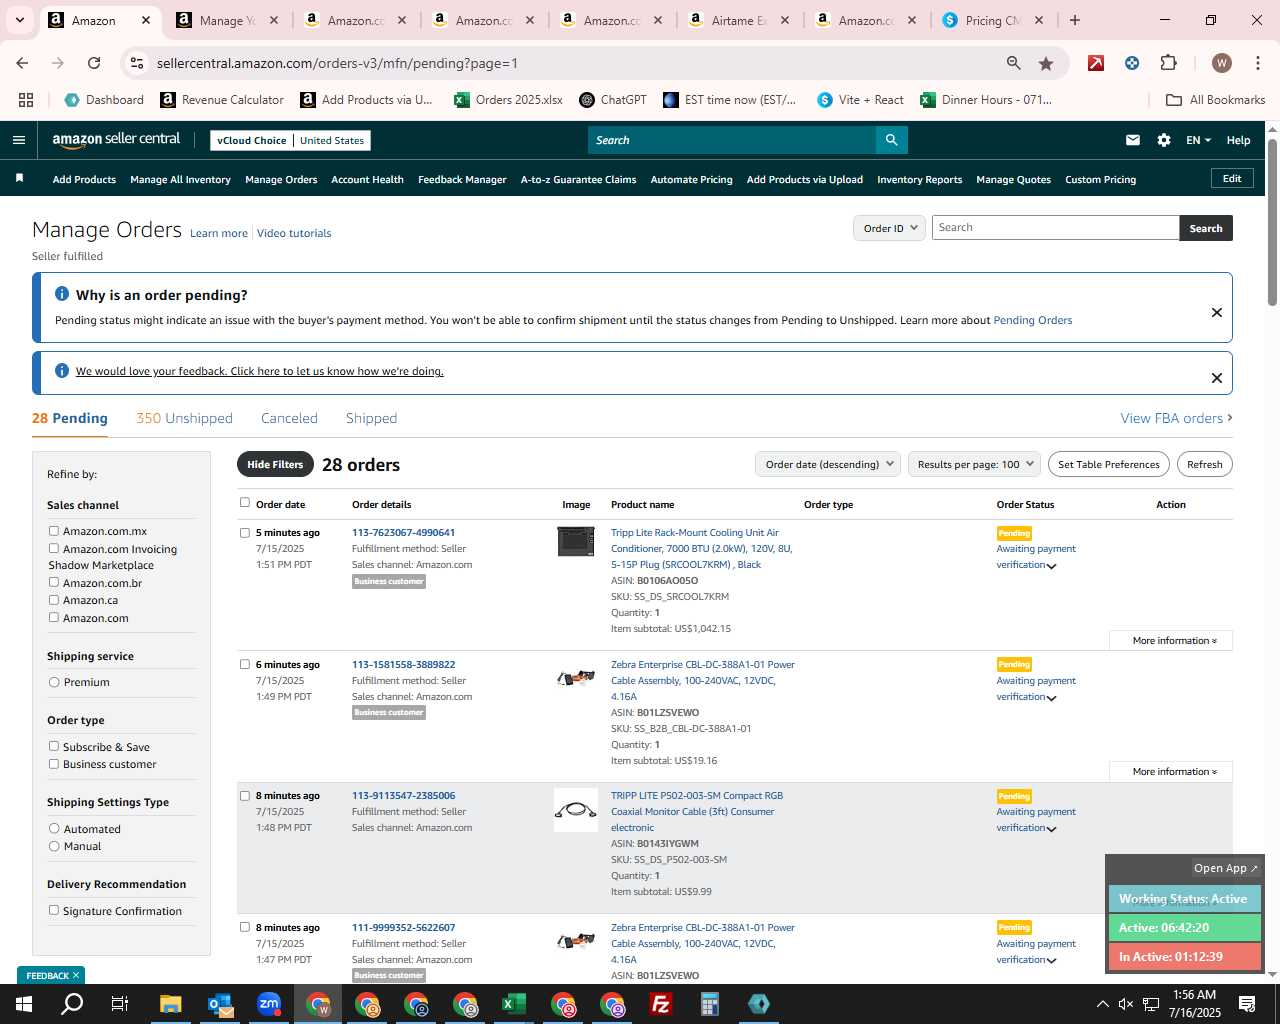Screen dimensions: 1280x1024
Task: Open Windows taskbar search
Action: click(72, 1004)
